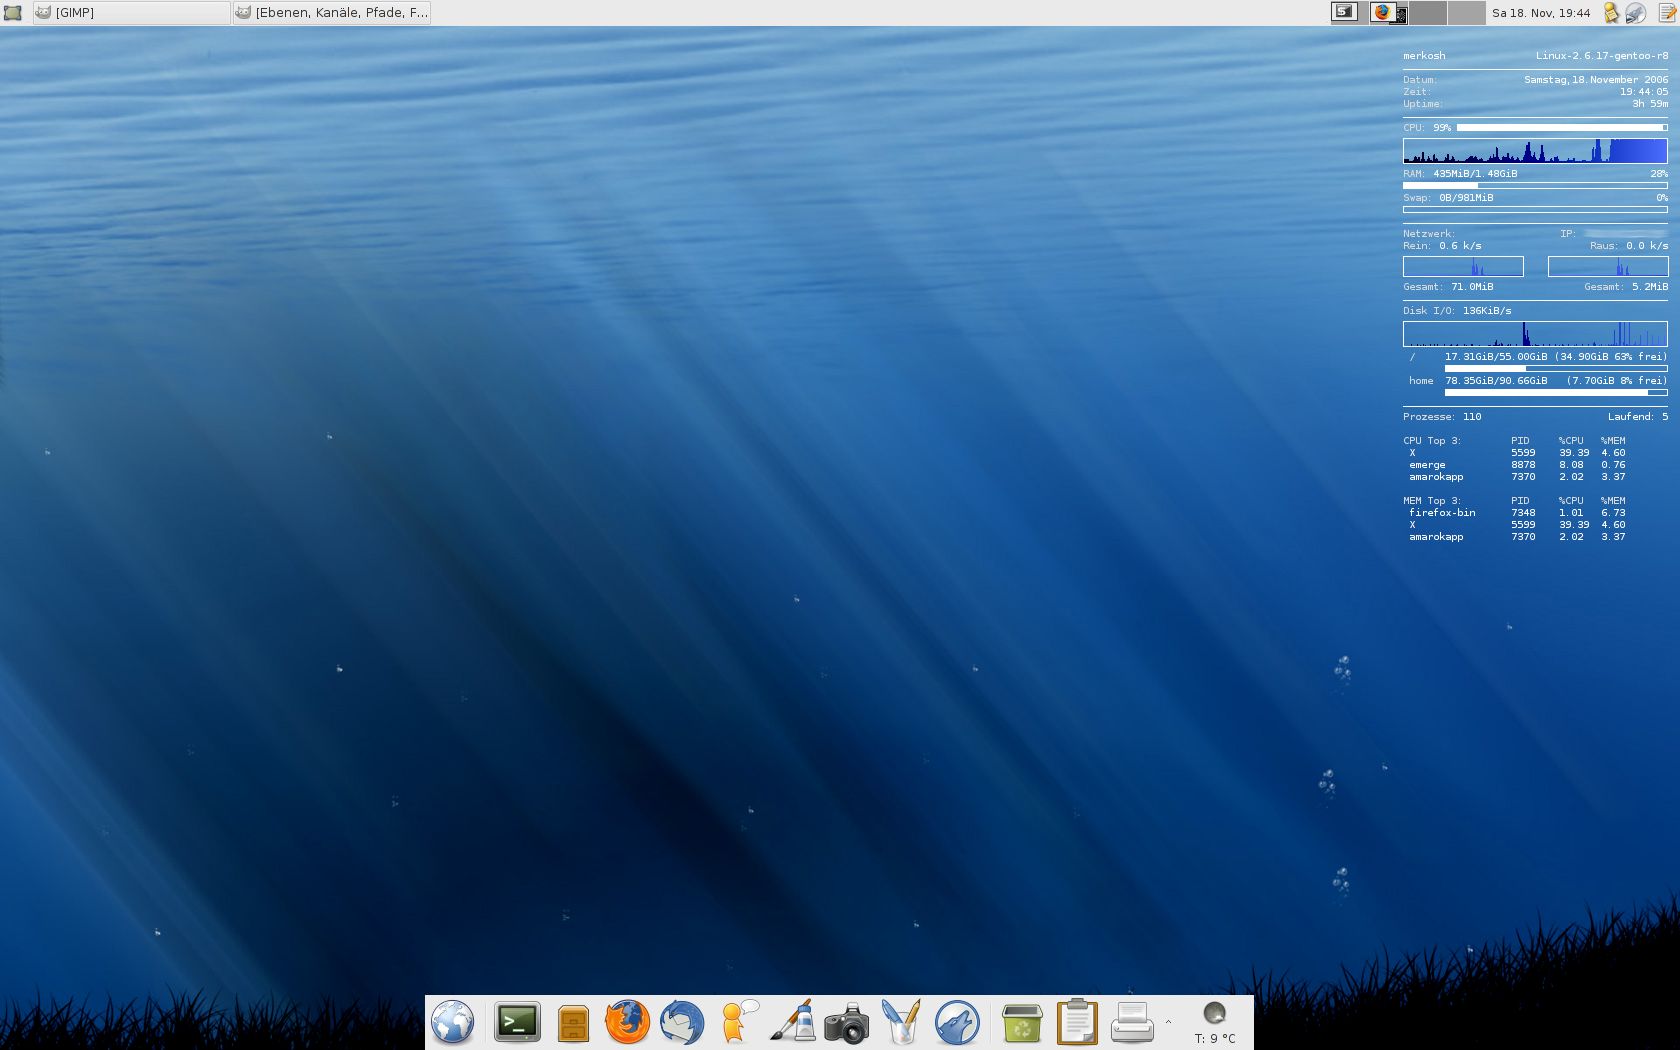Switch to the second workspace in the pager

point(1428,13)
